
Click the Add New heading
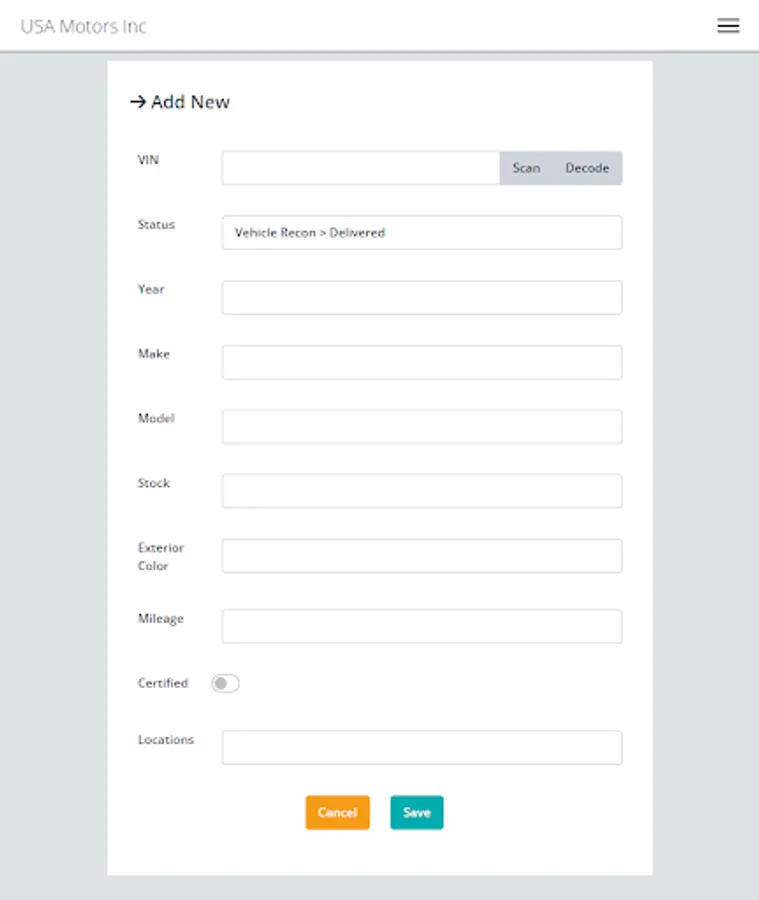click(190, 102)
